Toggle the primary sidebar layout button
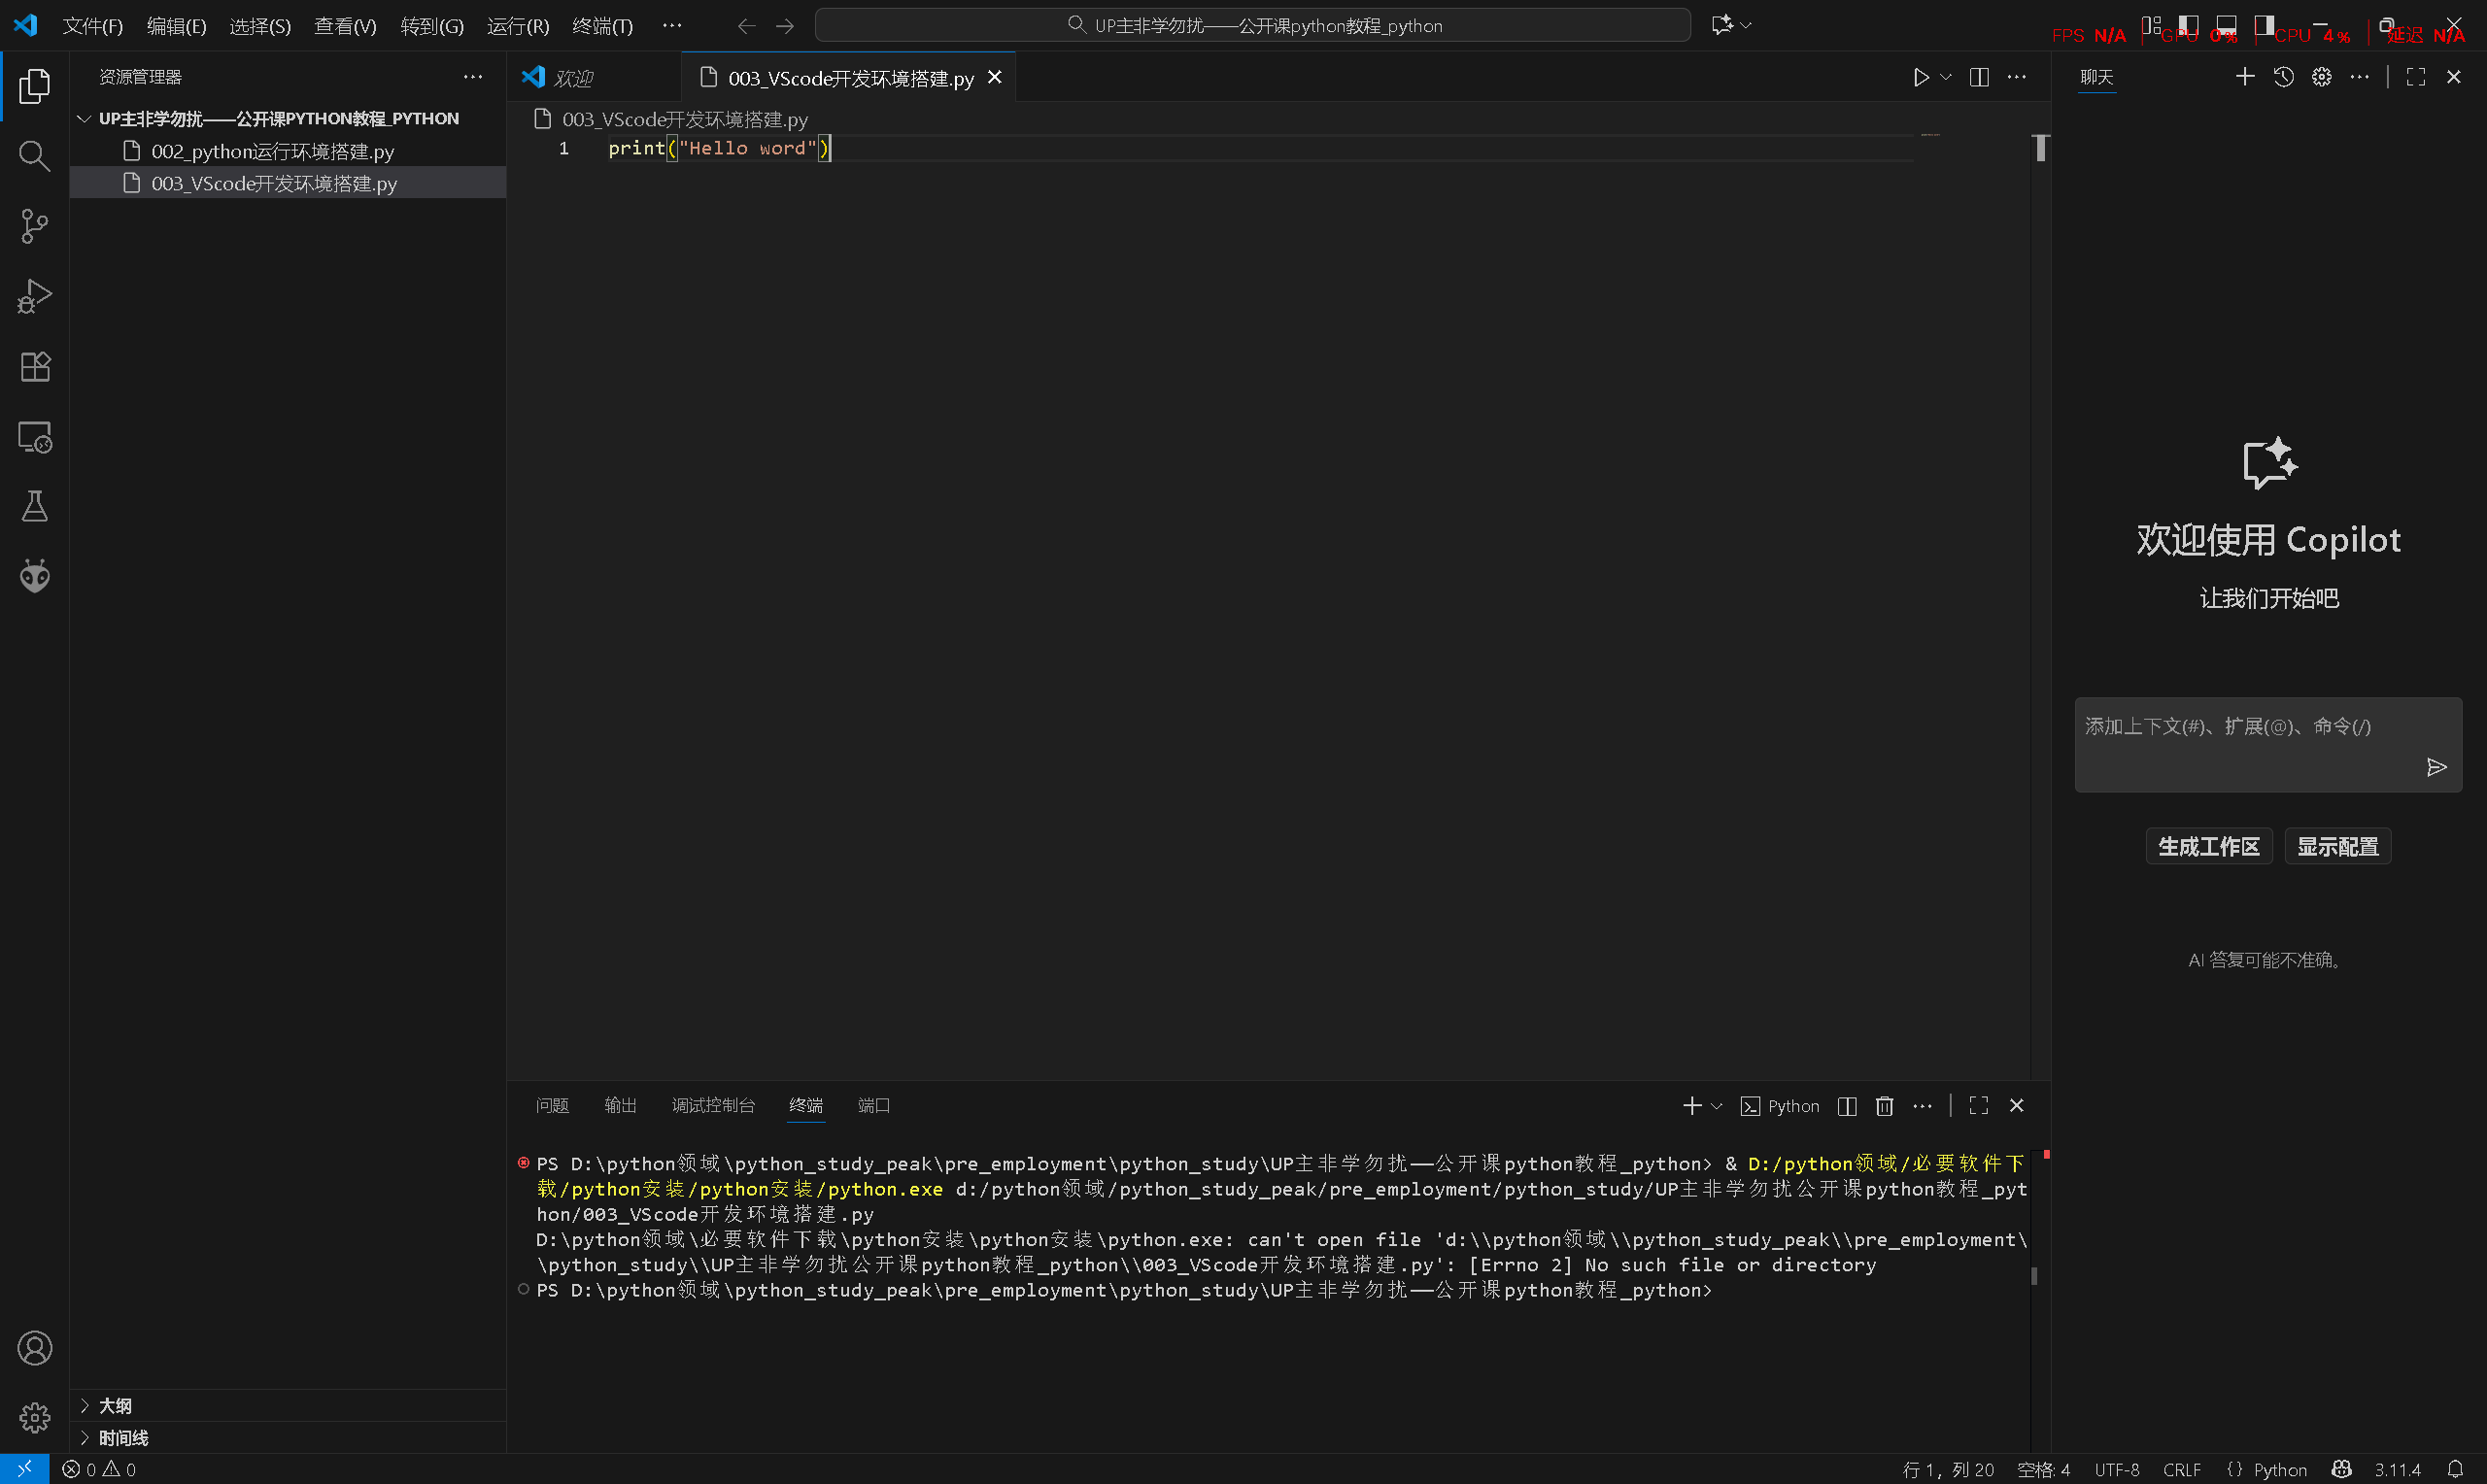The image size is (2487, 1484). coord(2188,25)
